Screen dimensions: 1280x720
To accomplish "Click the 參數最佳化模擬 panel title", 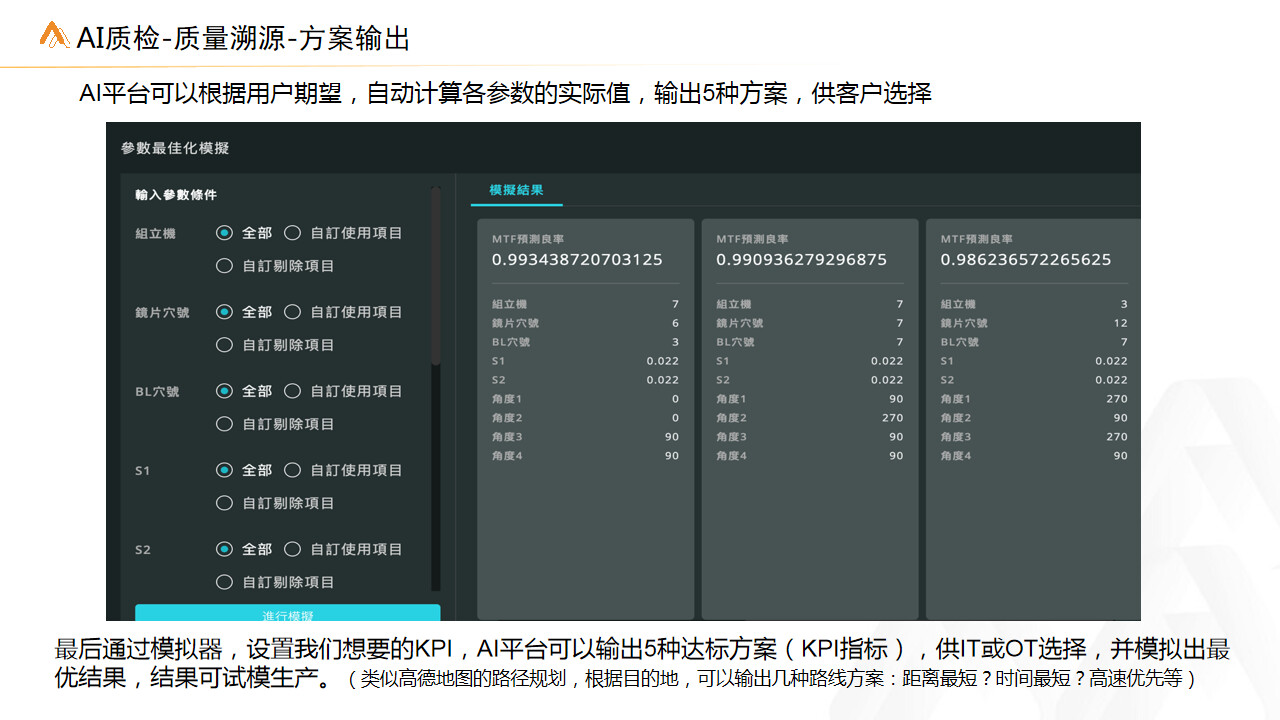I will click(x=175, y=148).
